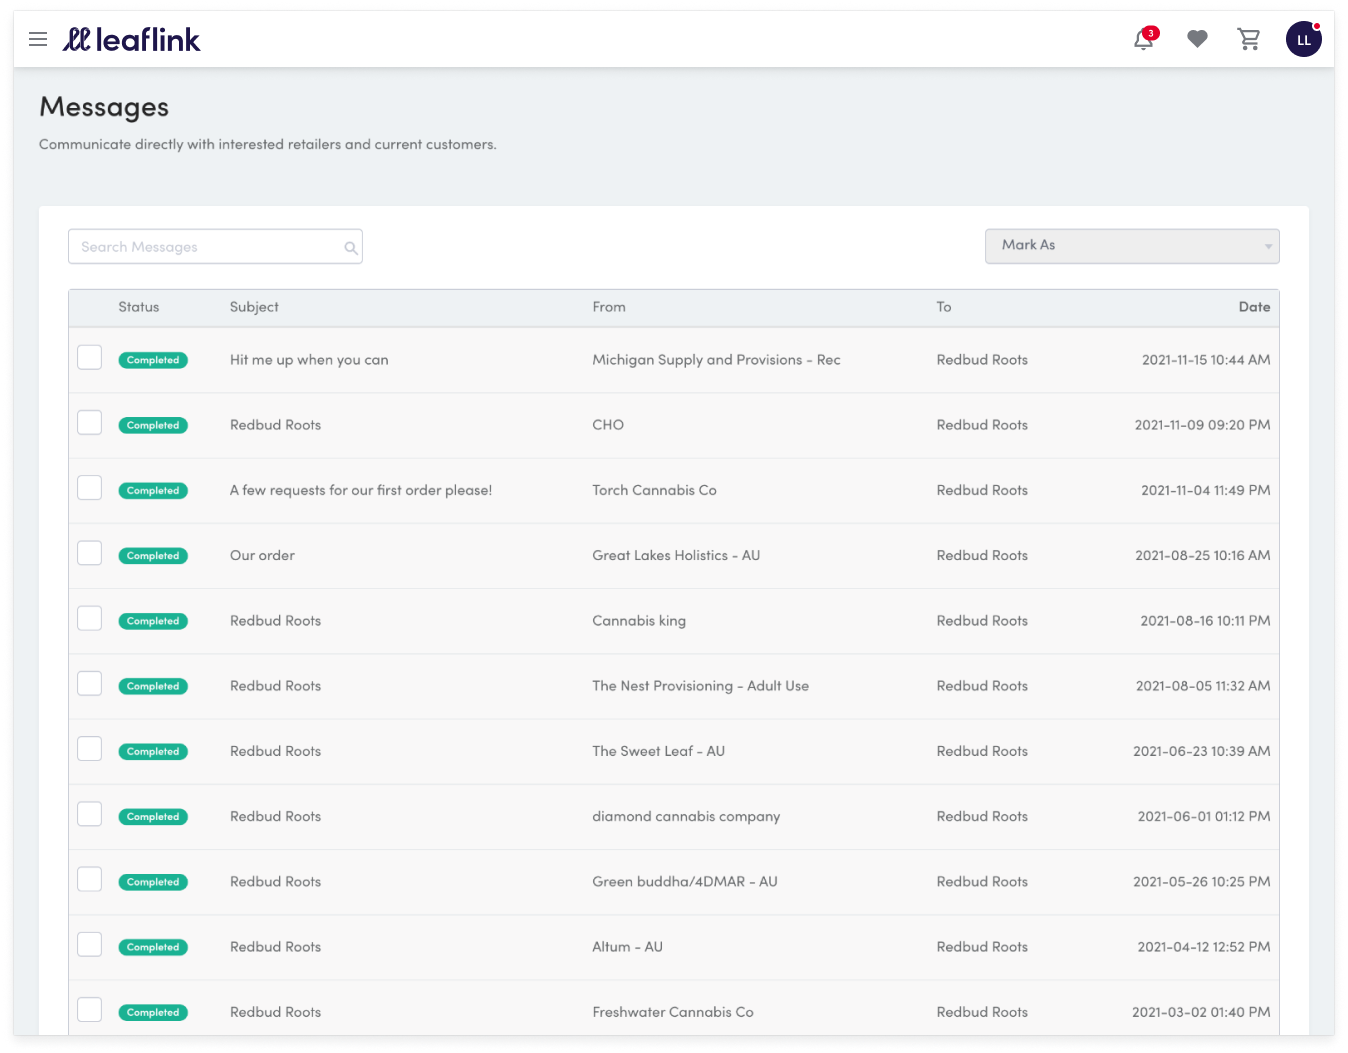
Task: Click sender 'Torch Cannabis Co'
Action: [x=654, y=490]
